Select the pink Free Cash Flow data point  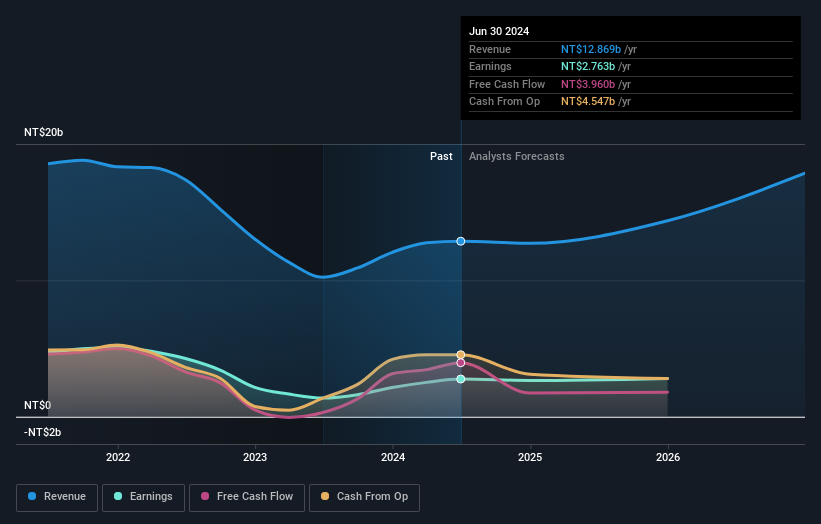pos(461,363)
